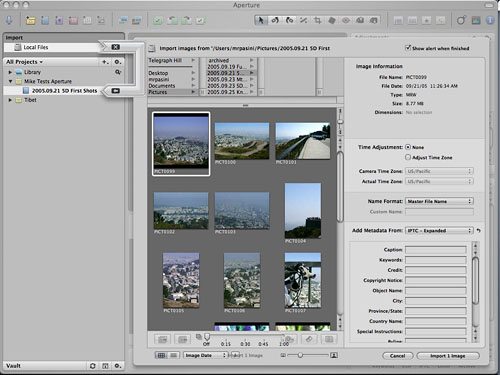Open the Add Metadata From dropdown

pyautogui.click(x=439, y=231)
